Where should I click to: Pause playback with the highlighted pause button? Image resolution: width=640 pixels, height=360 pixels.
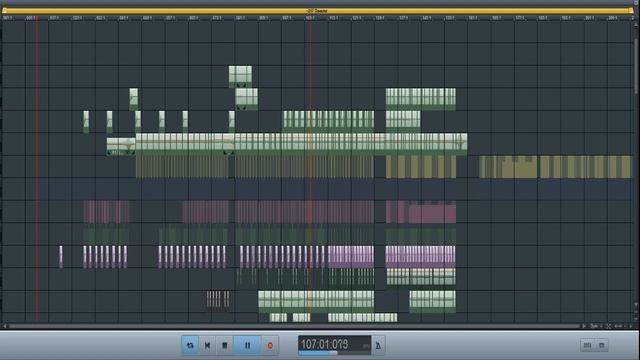point(247,345)
